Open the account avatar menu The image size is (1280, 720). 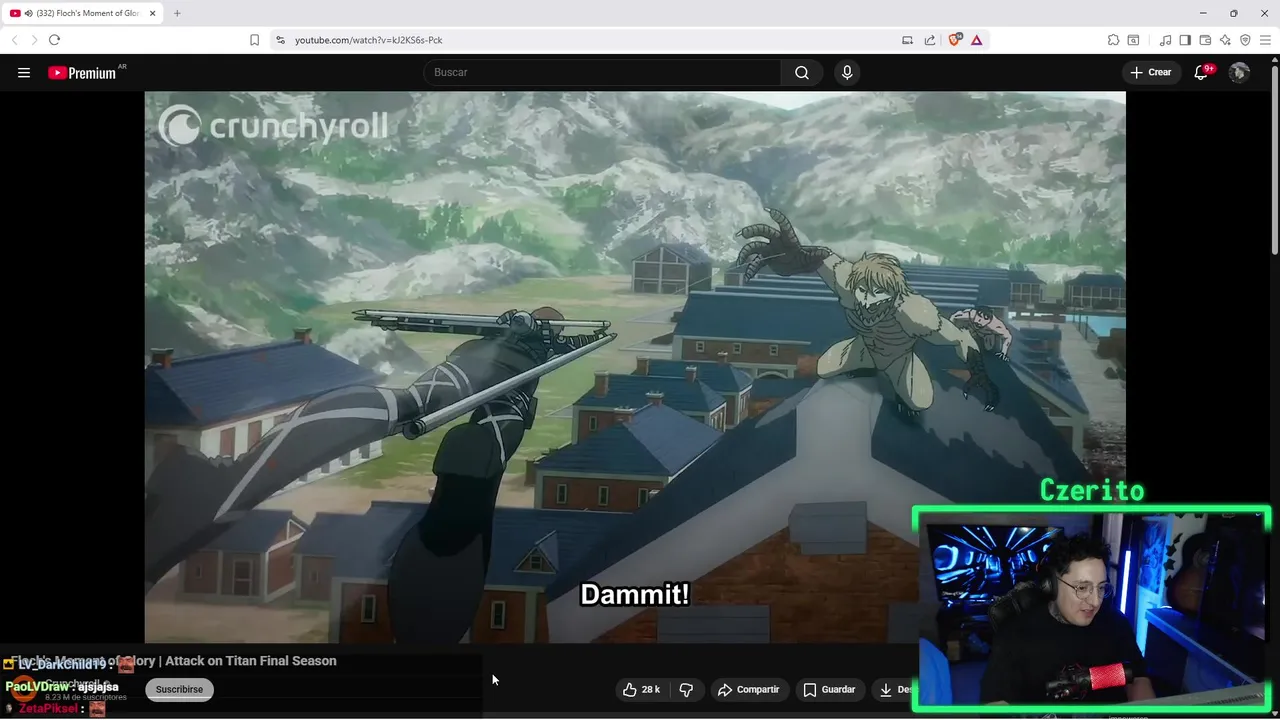click(x=1239, y=72)
